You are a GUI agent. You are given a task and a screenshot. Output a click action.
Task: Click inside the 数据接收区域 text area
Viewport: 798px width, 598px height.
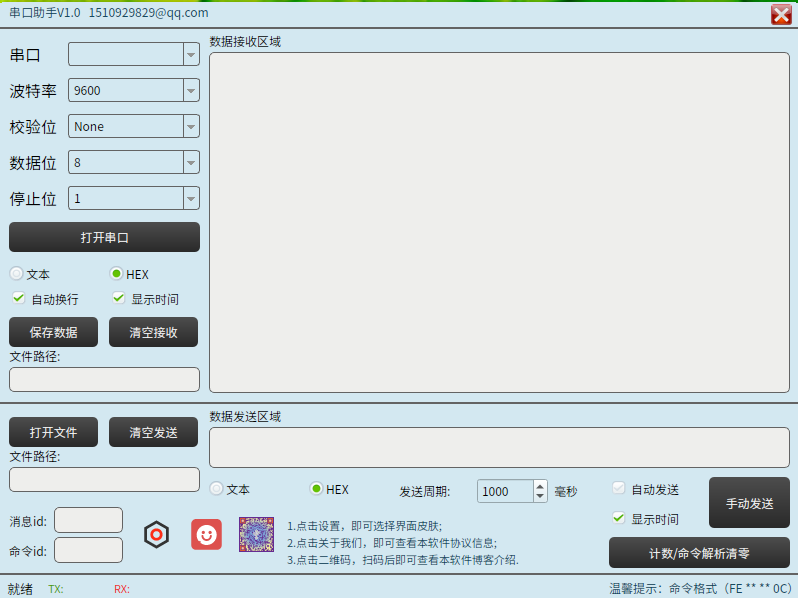click(499, 222)
